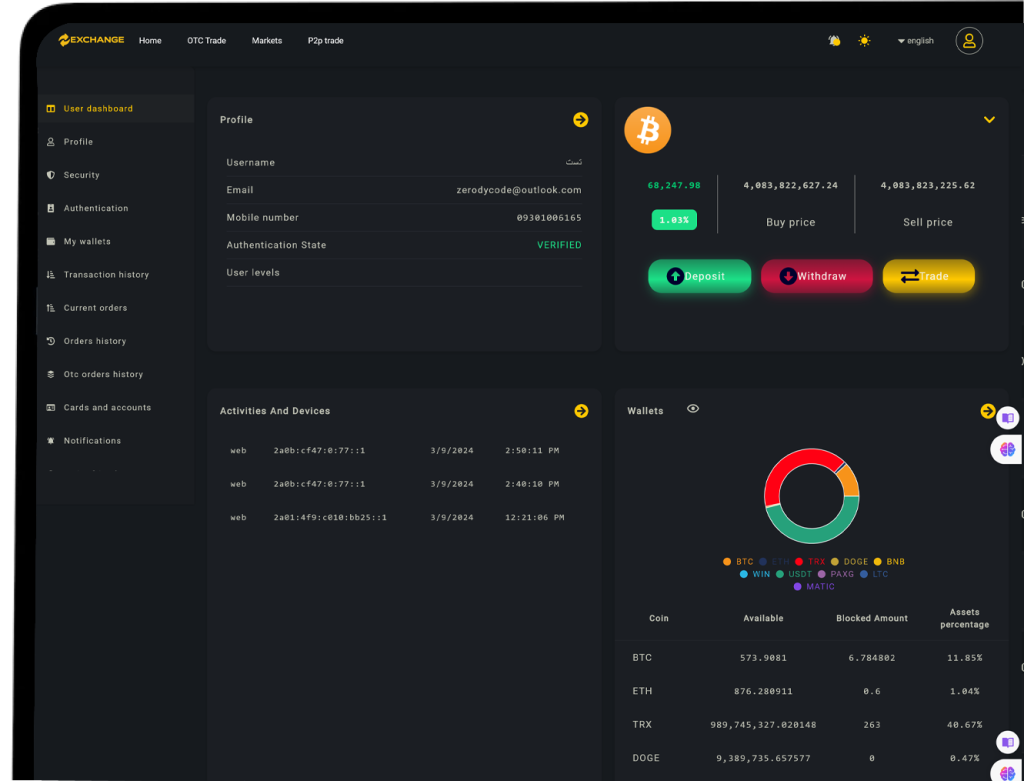Go to Markets in top navigation
1024x781 pixels.
tap(267, 41)
